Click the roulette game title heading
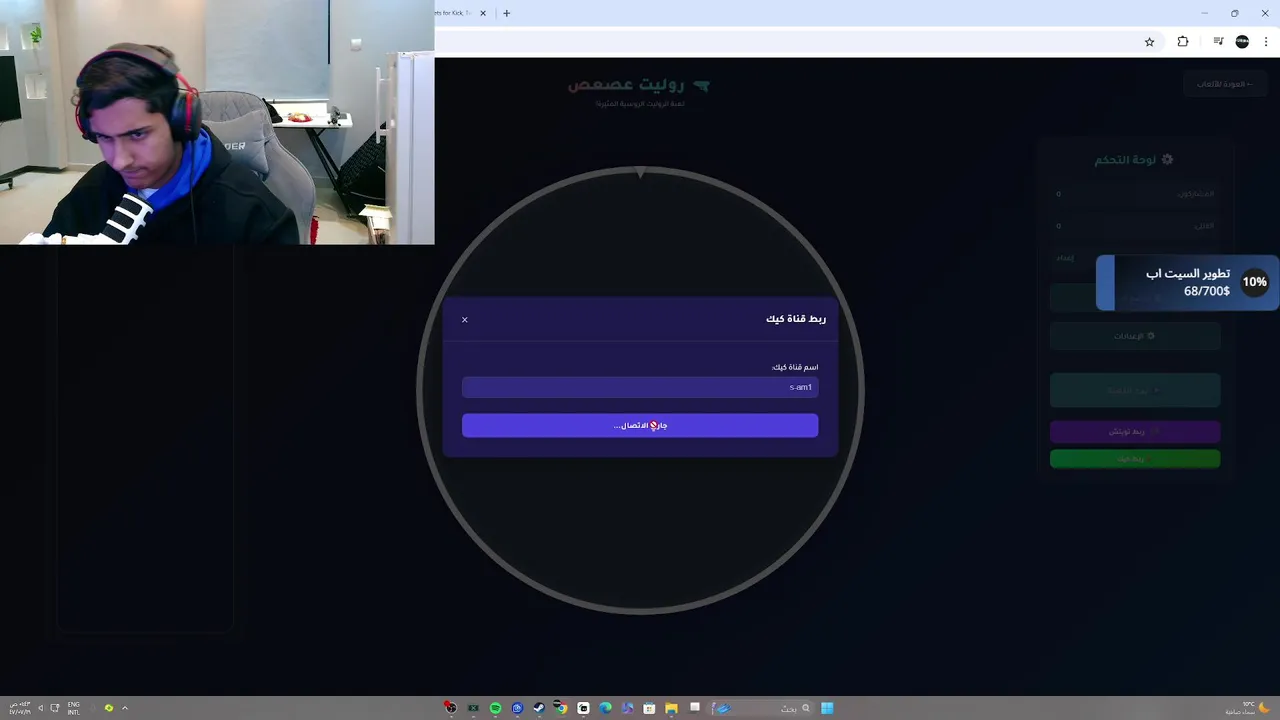The width and height of the screenshot is (1280, 720). [639, 85]
